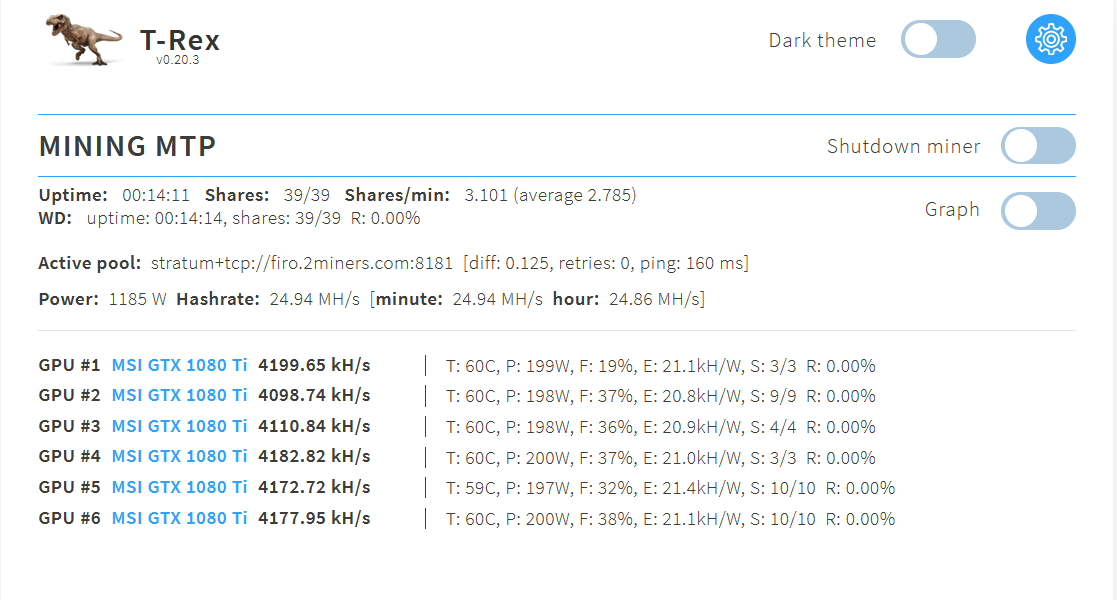Enable the Dark theme switch

(937, 40)
